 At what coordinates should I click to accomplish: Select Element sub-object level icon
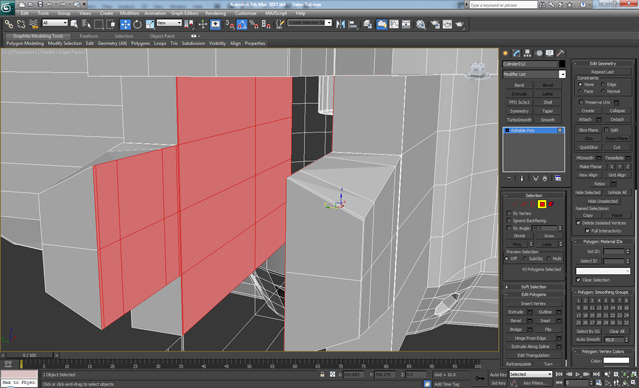(551, 204)
